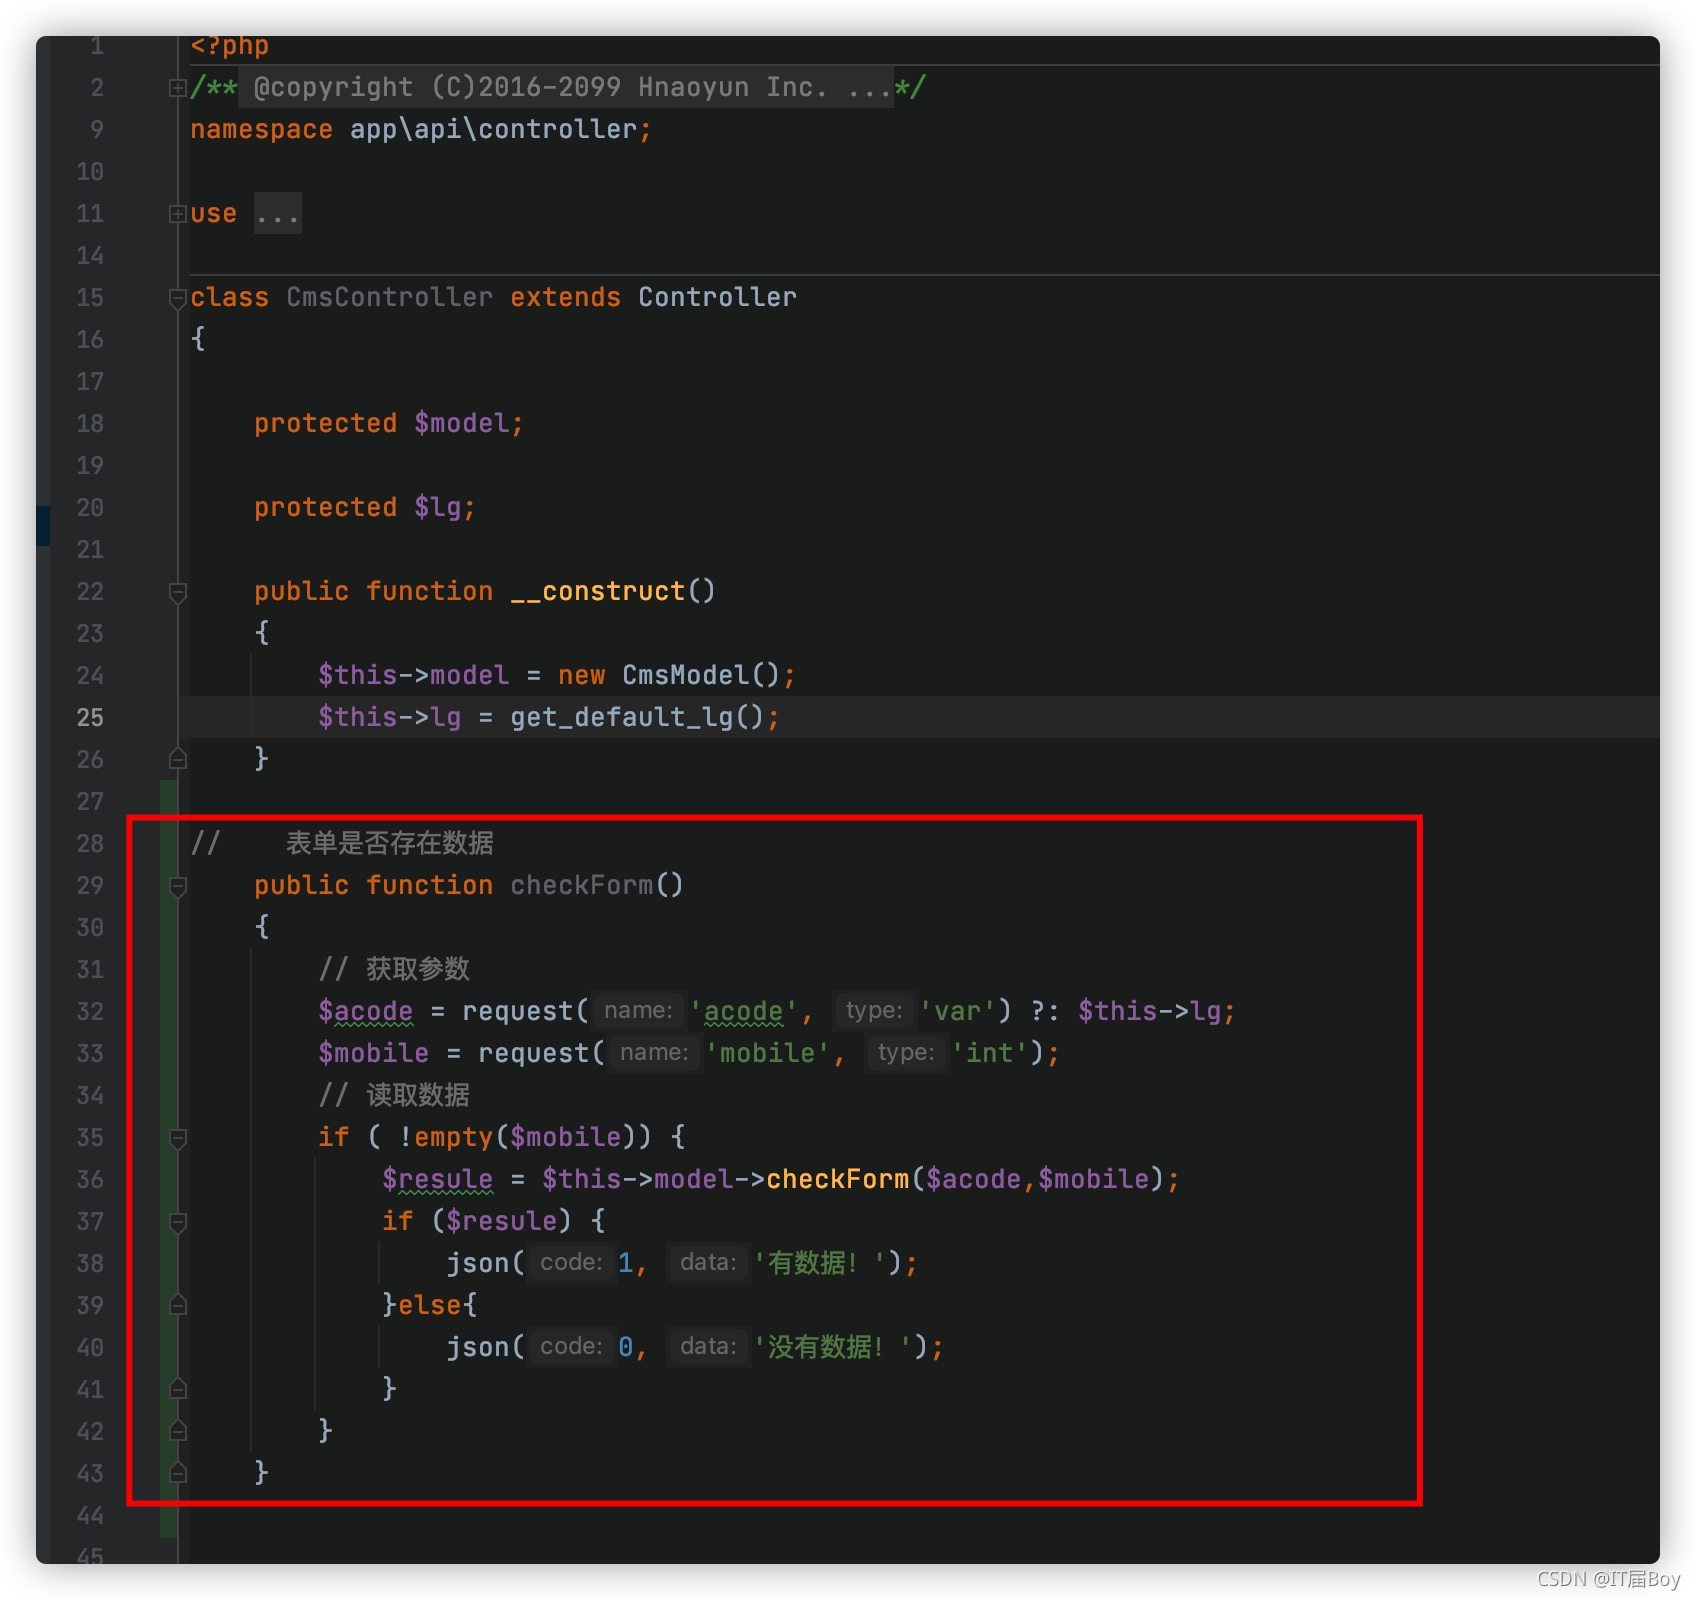Click the '获取参数' comment on line 31
Screen dimensions: 1696x1600
(418, 970)
